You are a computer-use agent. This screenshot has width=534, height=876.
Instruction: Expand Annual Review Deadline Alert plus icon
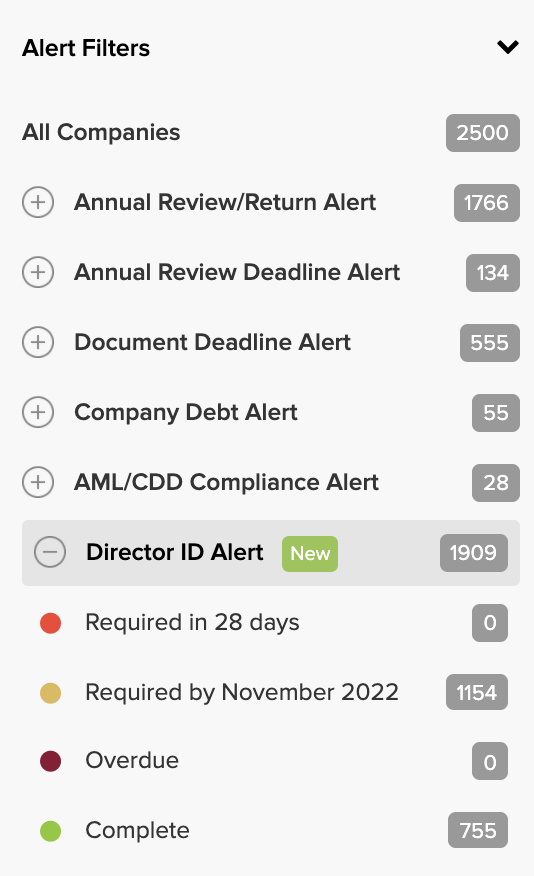[38, 272]
